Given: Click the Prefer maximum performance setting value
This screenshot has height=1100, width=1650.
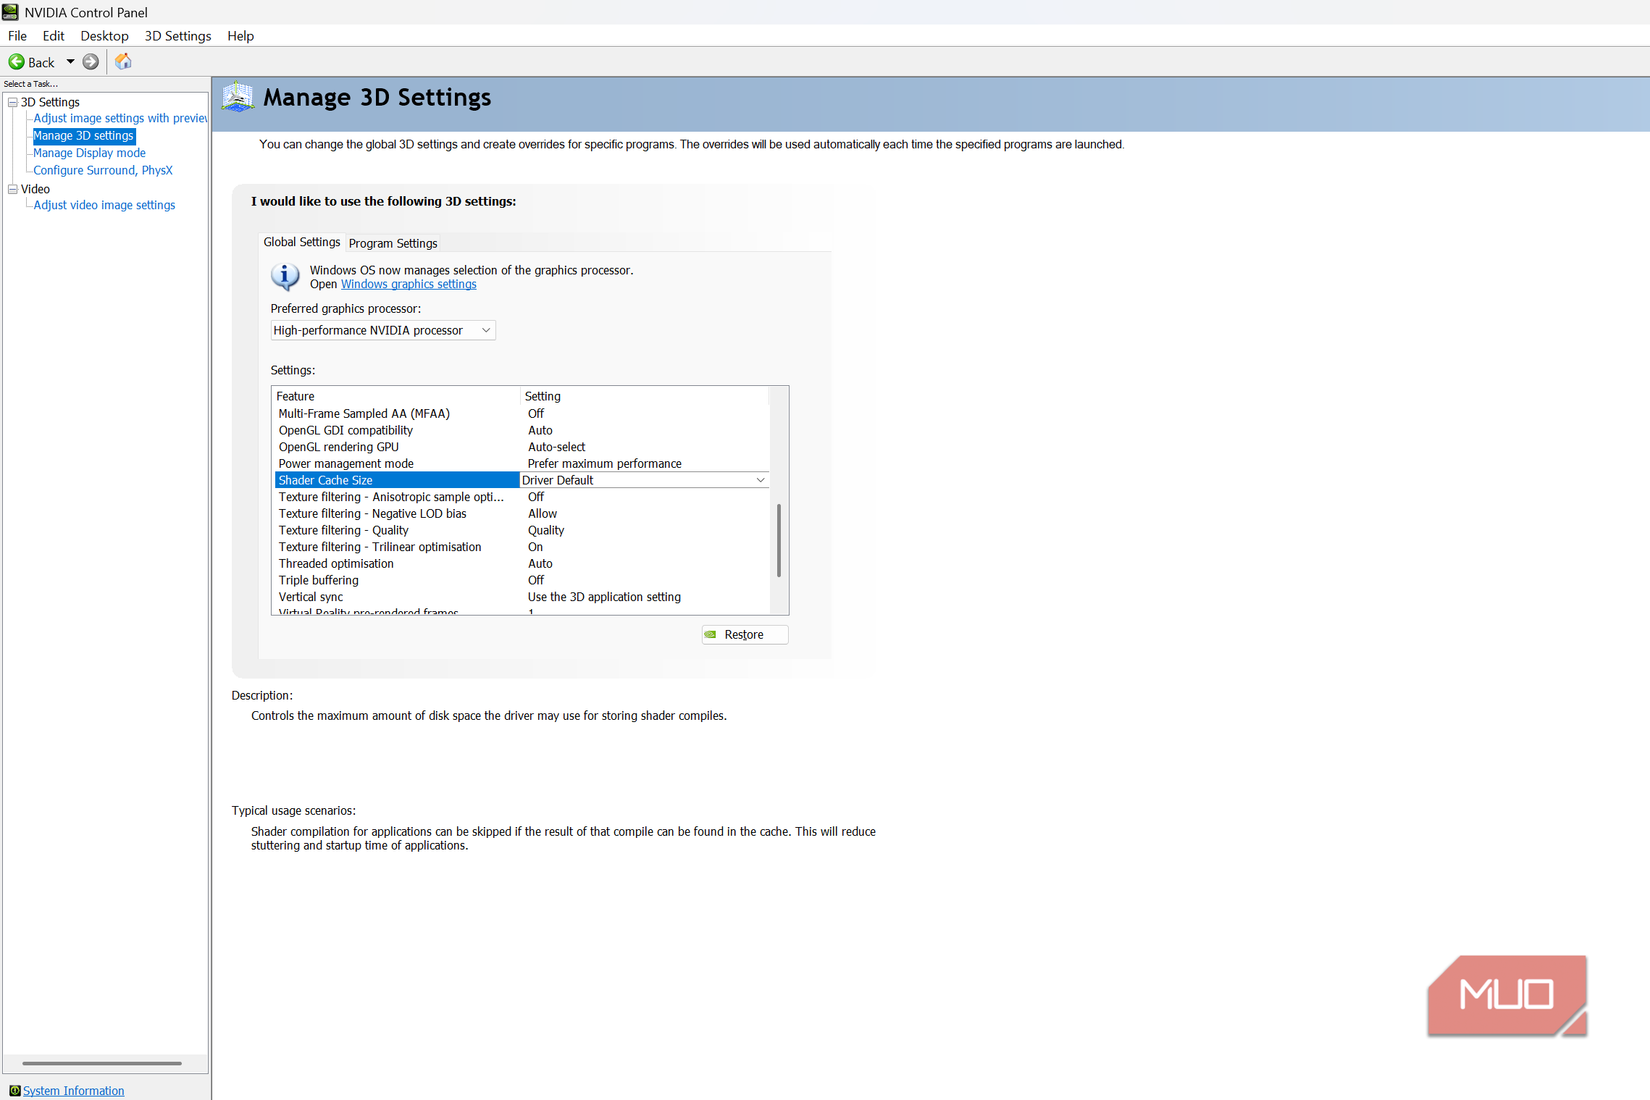Looking at the screenshot, I should [x=604, y=464].
